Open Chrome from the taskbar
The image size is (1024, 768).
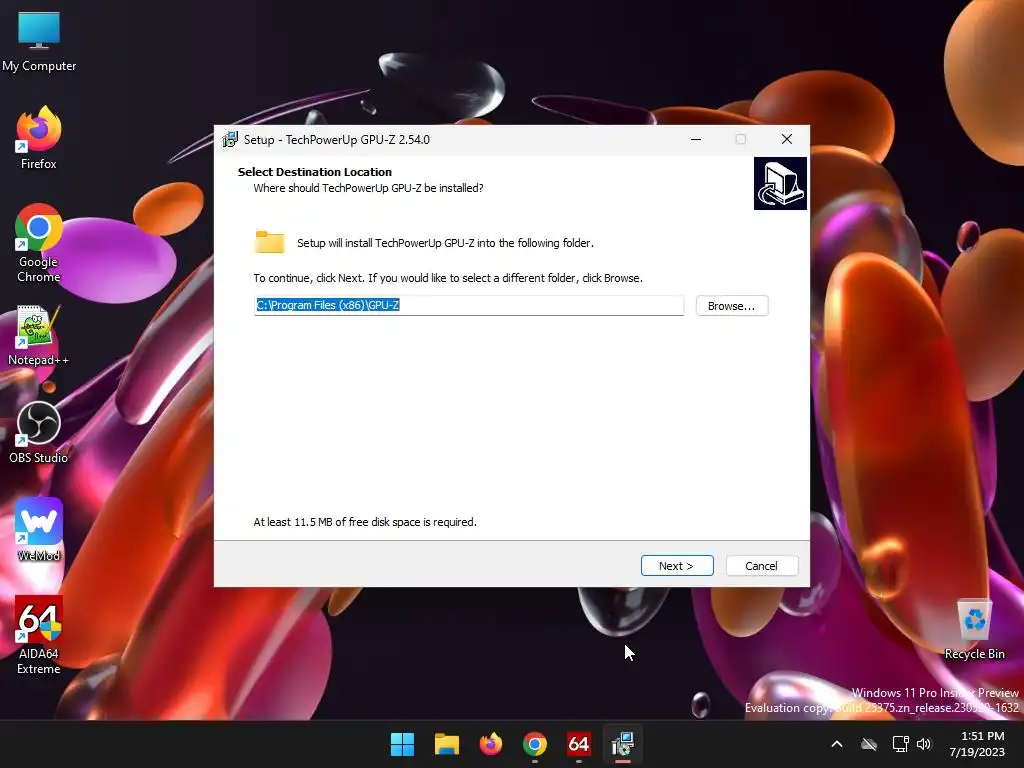click(x=535, y=744)
